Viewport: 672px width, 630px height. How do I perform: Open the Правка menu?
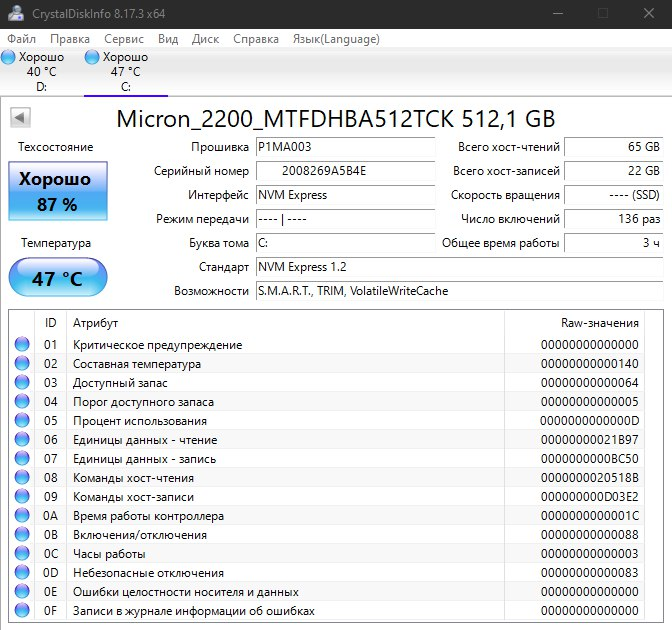point(70,39)
